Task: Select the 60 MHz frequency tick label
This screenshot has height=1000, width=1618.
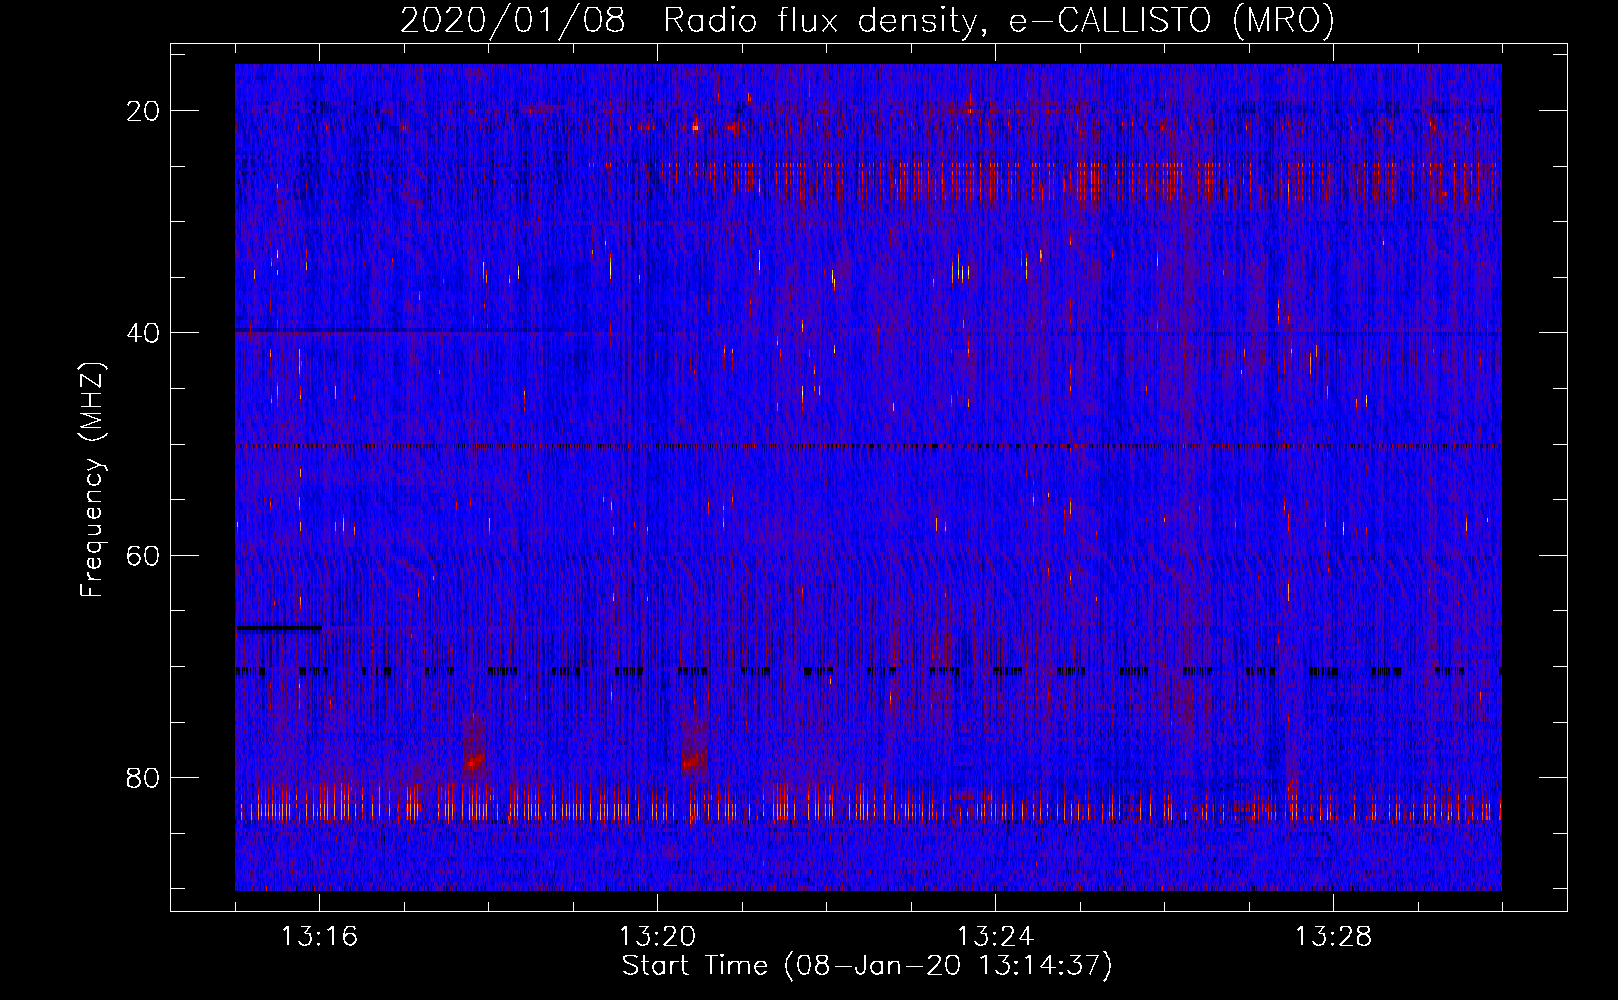Action: (143, 556)
